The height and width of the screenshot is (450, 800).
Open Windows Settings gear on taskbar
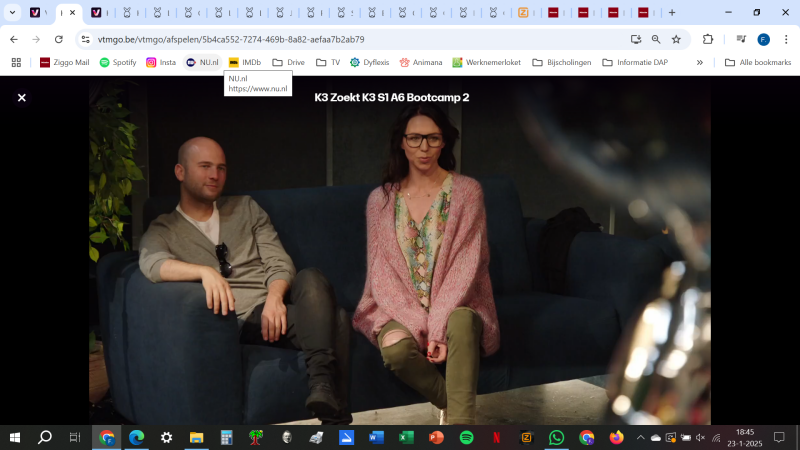click(166, 437)
